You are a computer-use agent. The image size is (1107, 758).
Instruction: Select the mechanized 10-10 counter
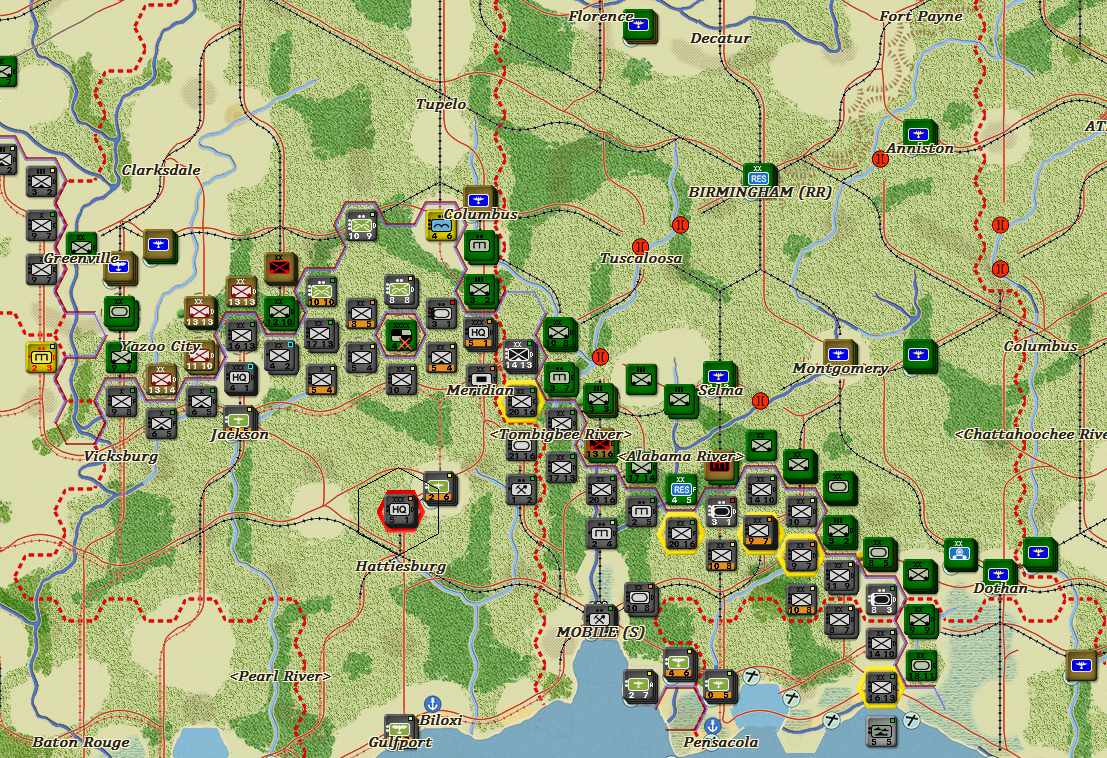[321, 292]
